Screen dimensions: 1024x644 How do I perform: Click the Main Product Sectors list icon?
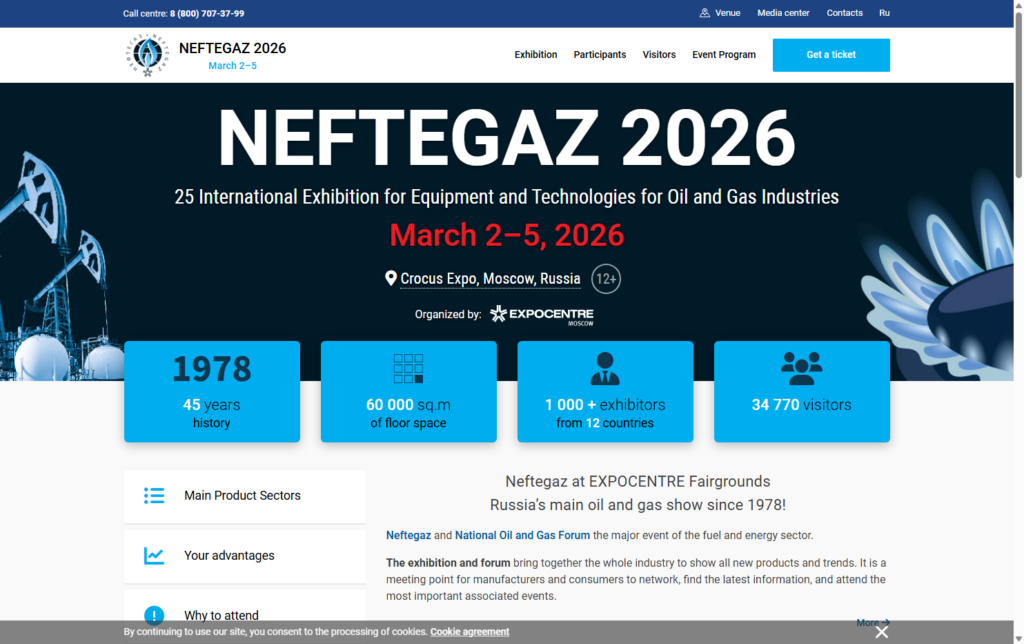(x=154, y=495)
